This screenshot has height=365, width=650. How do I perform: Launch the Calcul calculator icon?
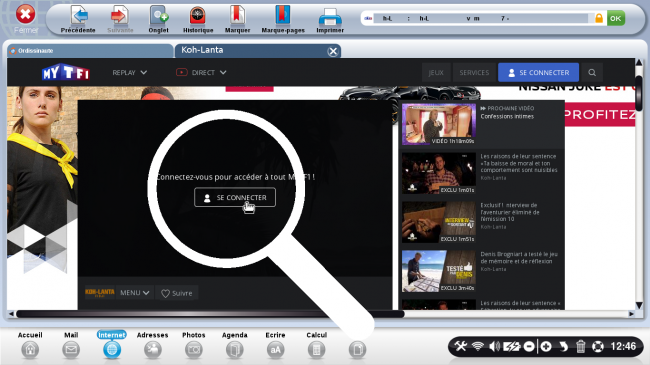pyautogui.click(x=316, y=350)
